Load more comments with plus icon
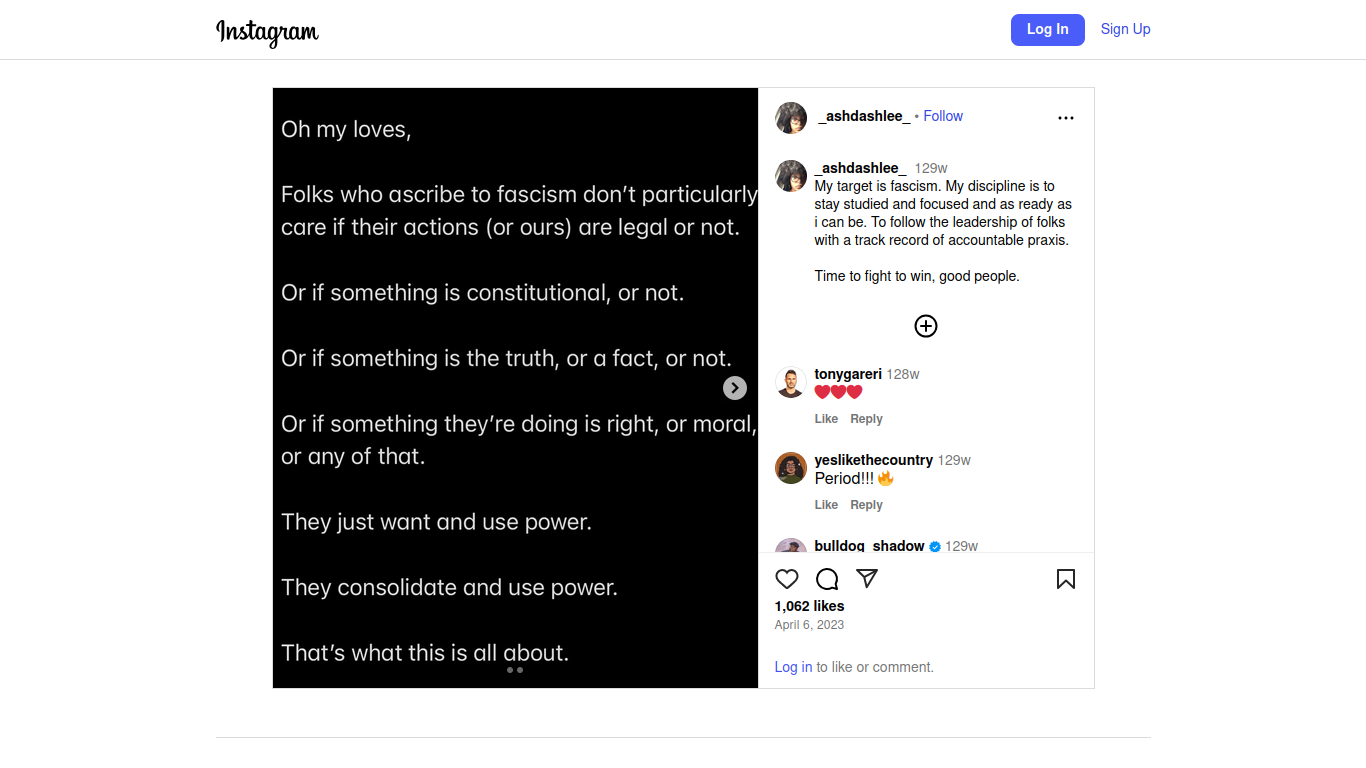The image size is (1366, 768). click(x=926, y=326)
